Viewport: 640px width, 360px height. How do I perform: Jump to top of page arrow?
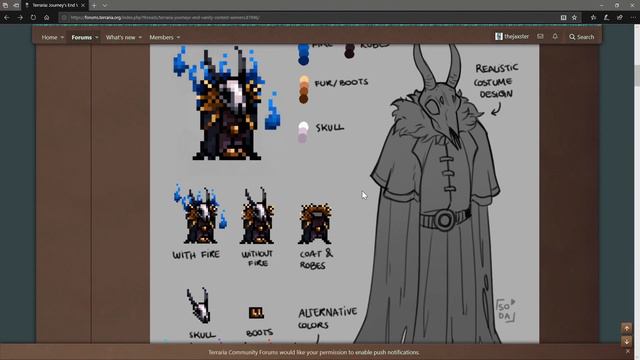coord(627,328)
